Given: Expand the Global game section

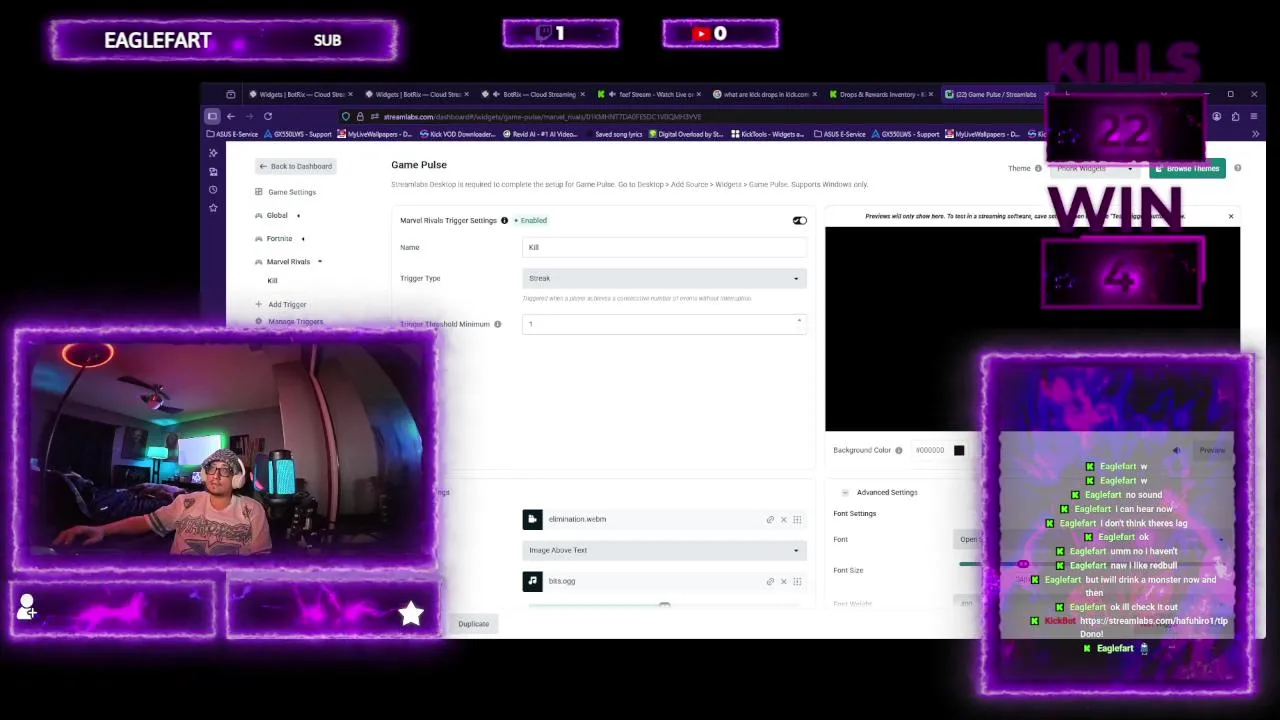Looking at the screenshot, I should [x=298, y=215].
